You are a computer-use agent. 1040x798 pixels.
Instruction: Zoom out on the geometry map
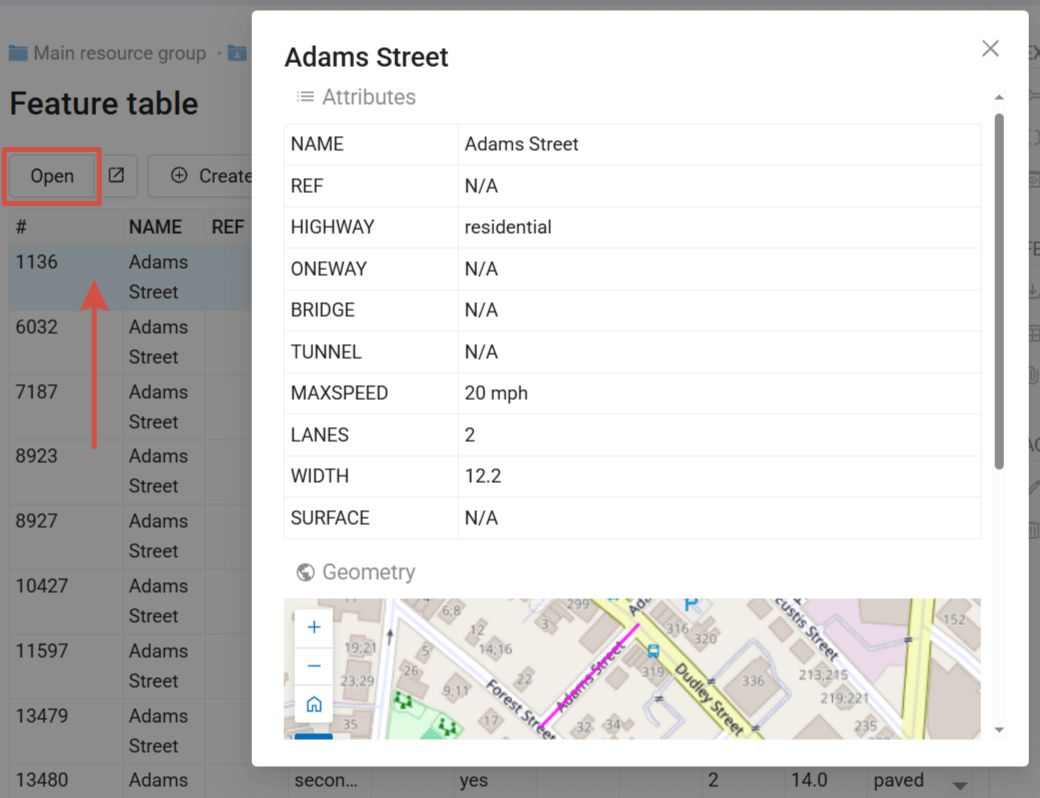click(x=314, y=666)
